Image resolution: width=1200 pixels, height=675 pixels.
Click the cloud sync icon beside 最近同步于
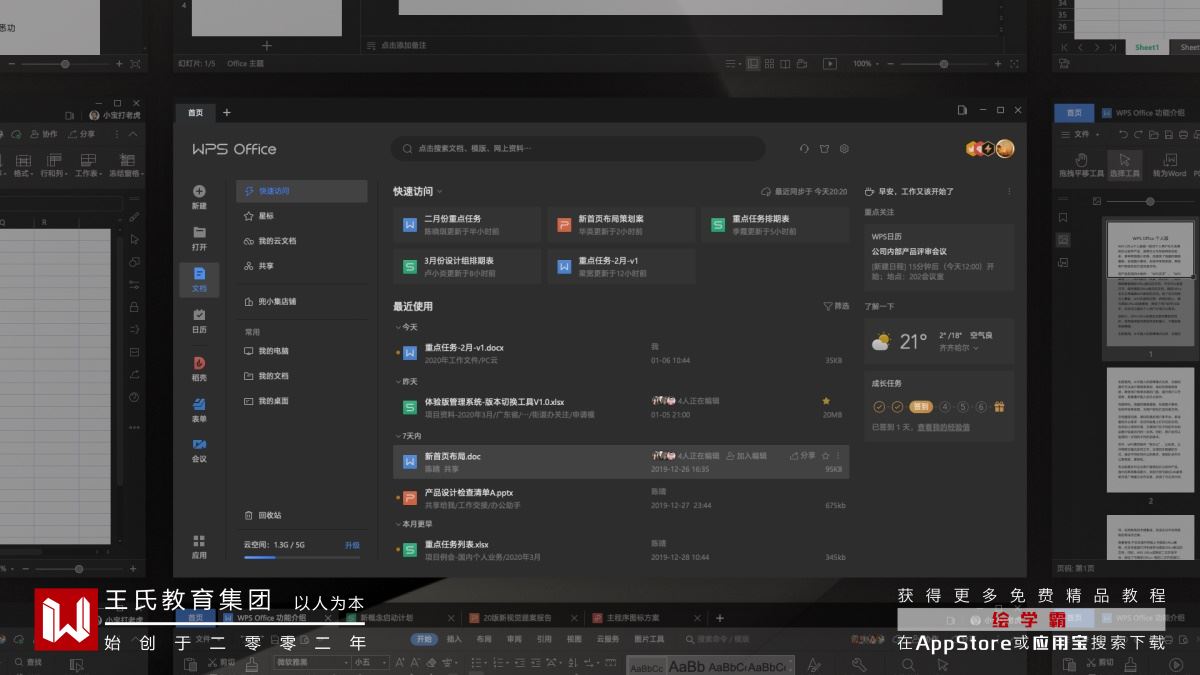coord(766,191)
